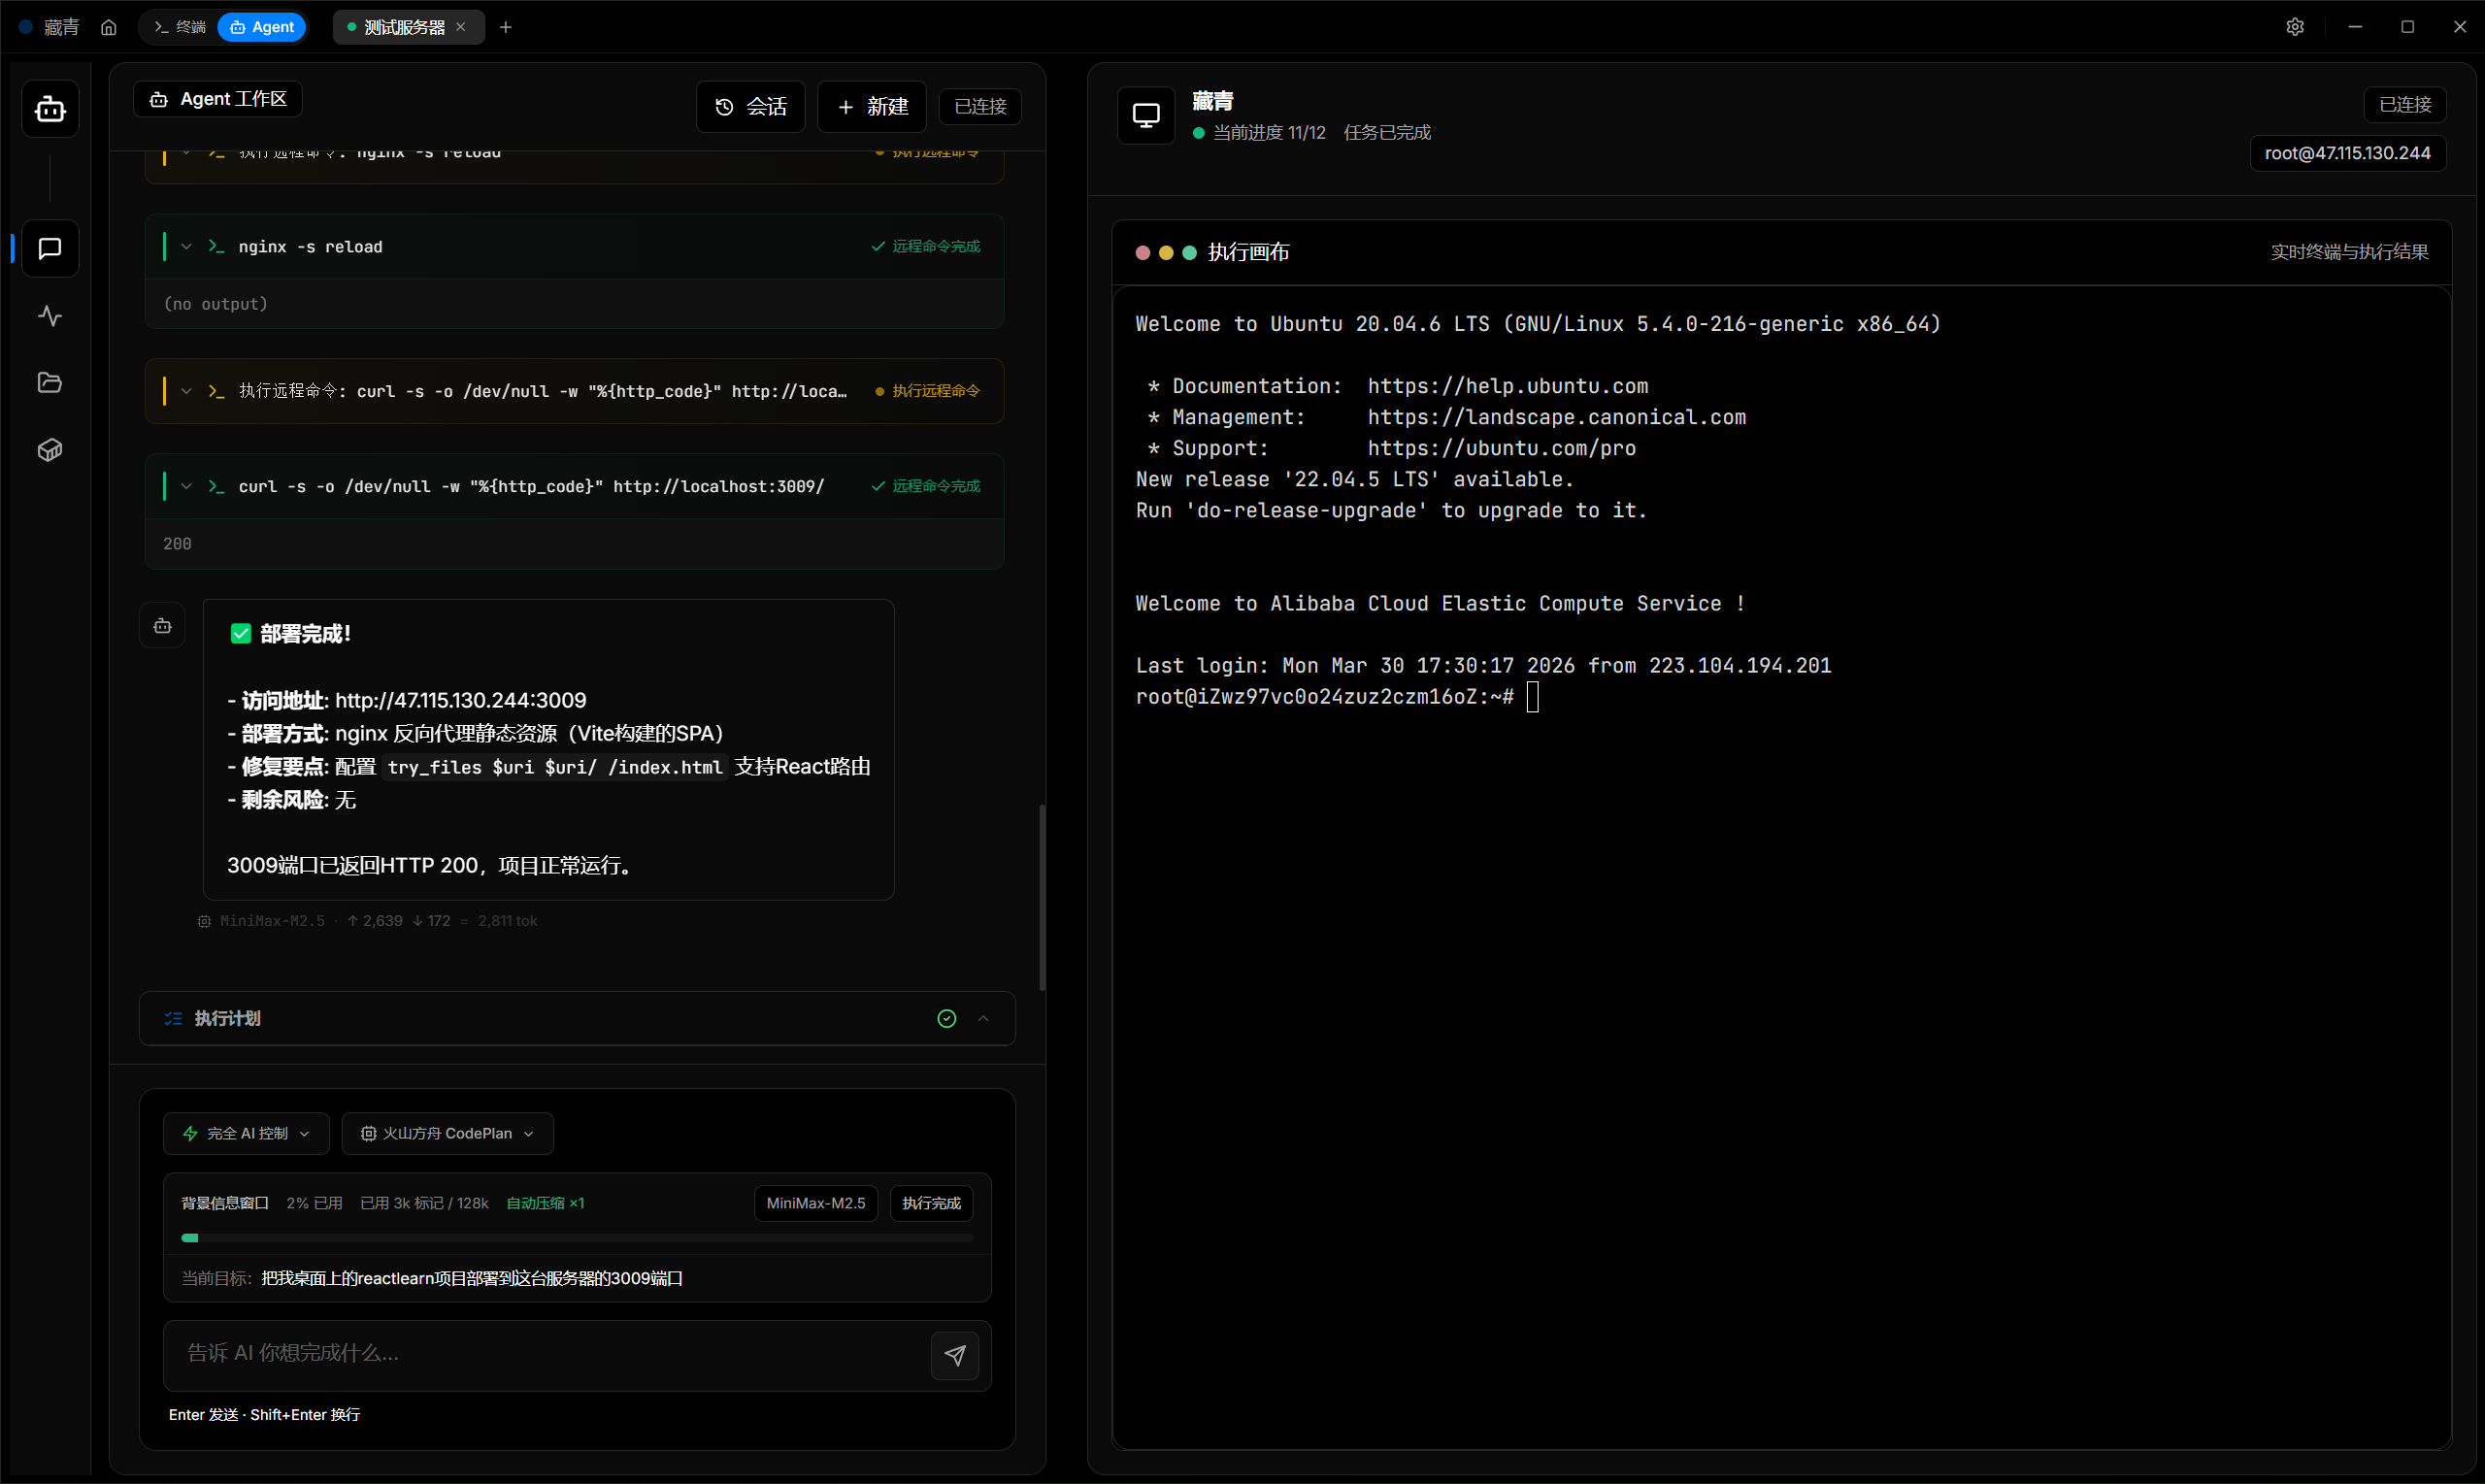Collapse the nginx -s reload command block
2485x1484 pixels.
(x=186, y=246)
